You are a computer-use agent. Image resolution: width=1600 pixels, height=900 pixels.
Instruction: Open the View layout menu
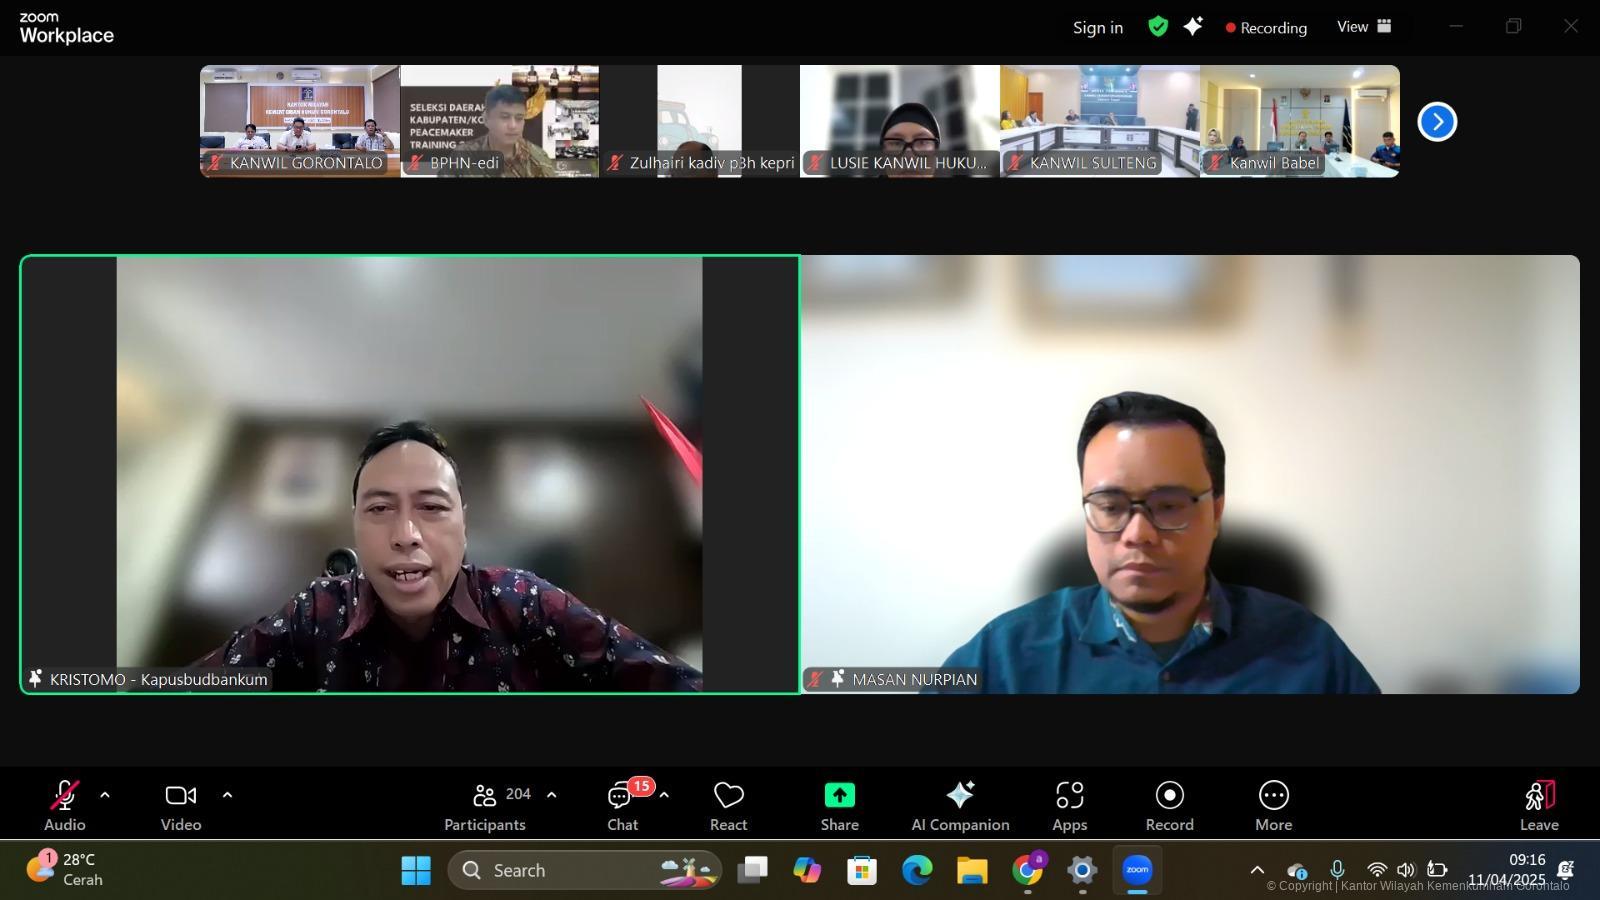[x=1364, y=27]
